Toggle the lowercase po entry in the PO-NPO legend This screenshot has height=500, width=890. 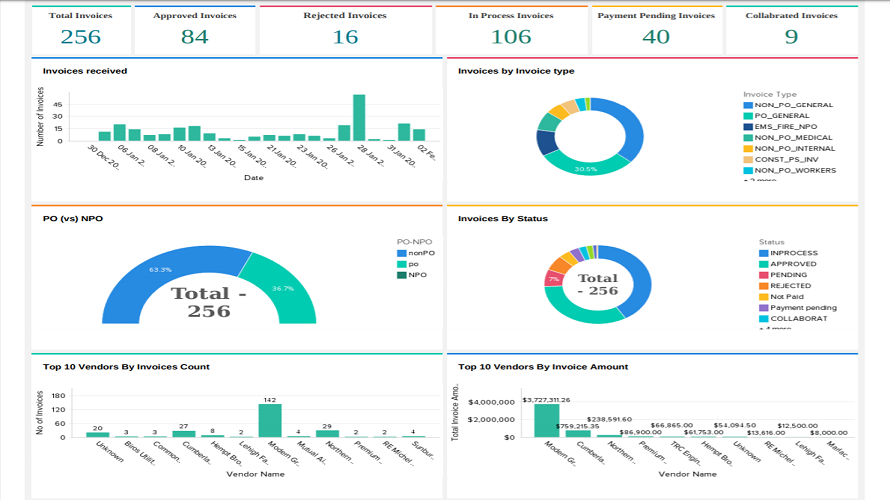click(x=408, y=264)
